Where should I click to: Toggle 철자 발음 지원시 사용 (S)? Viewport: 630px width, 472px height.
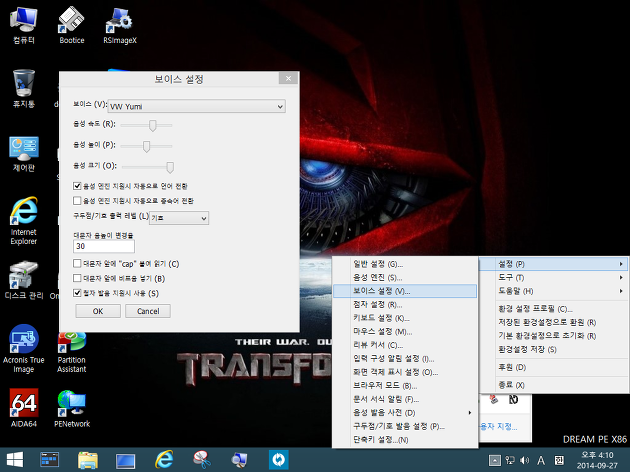click(77, 293)
